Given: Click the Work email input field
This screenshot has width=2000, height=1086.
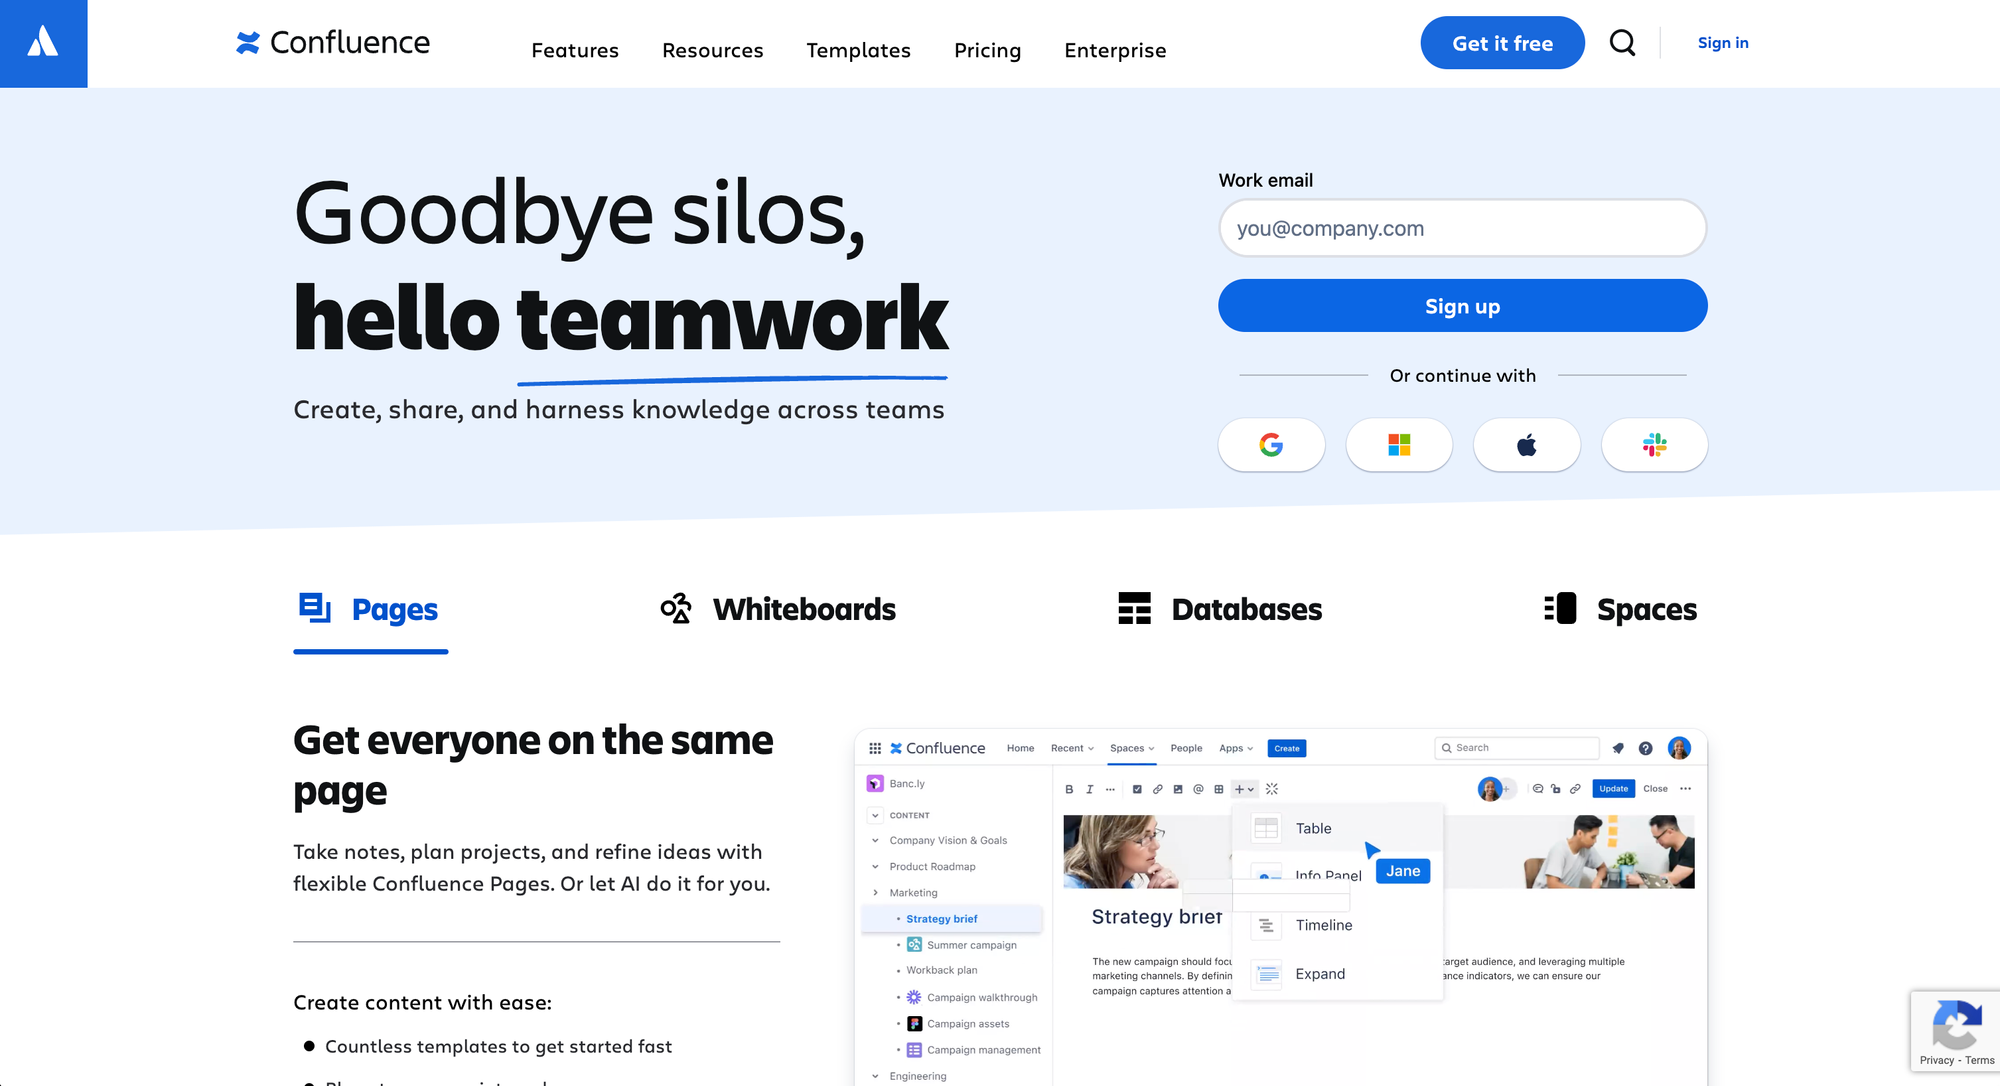Looking at the screenshot, I should click(1462, 228).
